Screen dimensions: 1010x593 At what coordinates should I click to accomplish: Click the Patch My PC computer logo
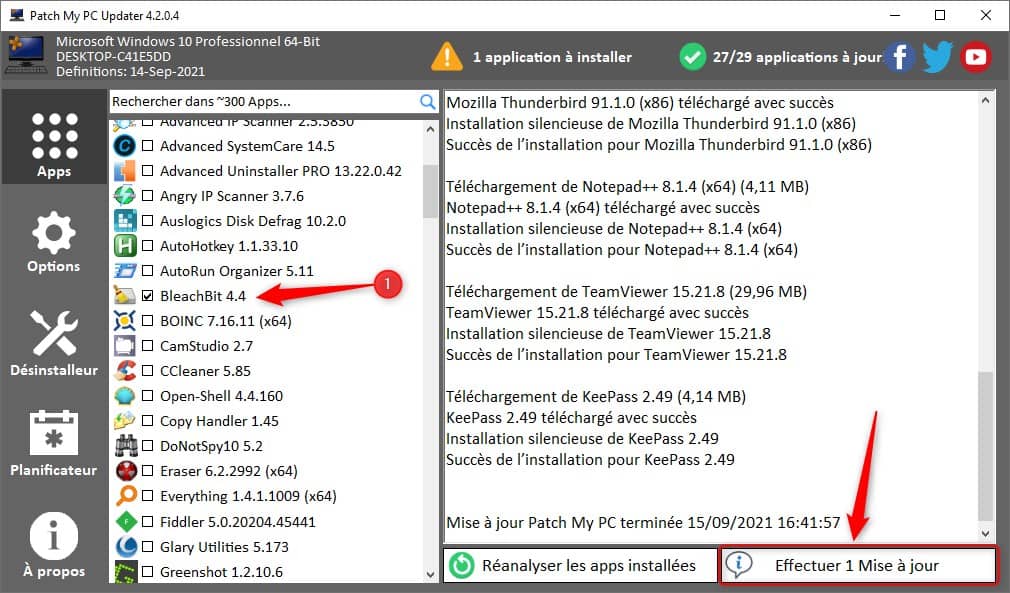point(26,55)
